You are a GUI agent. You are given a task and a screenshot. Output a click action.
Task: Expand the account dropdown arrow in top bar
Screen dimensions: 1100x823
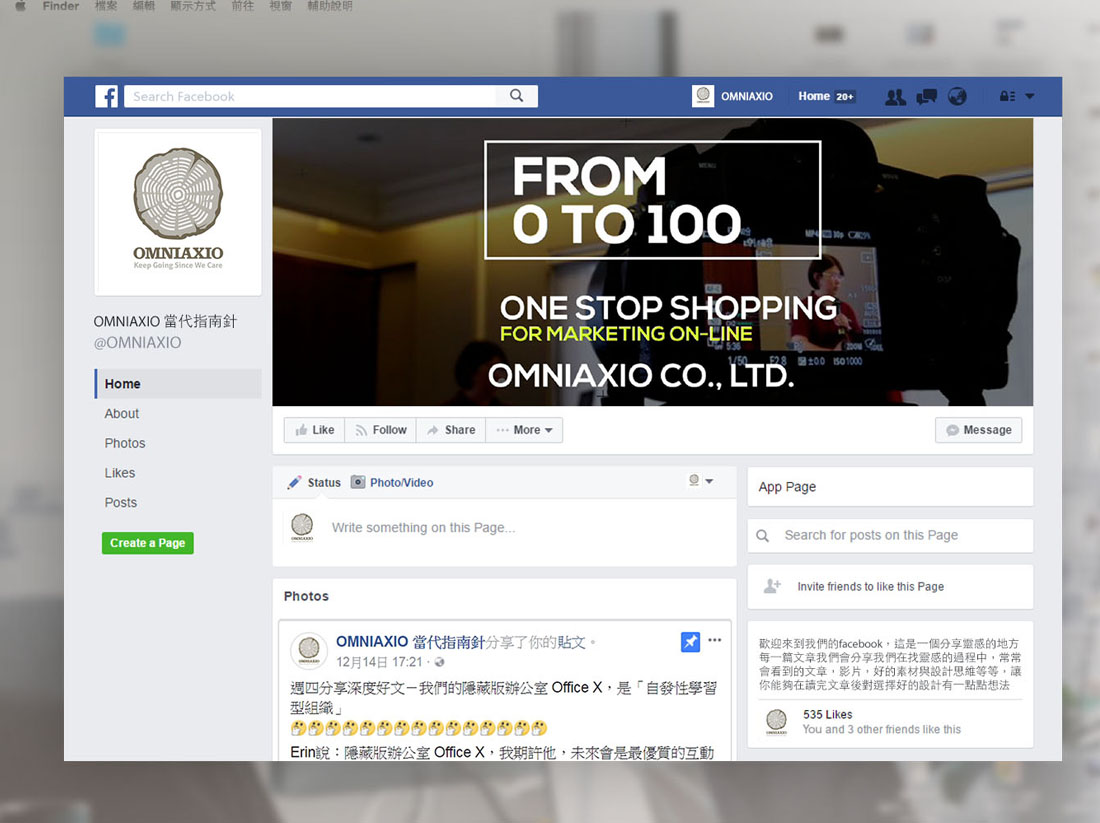click(1030, 96)
